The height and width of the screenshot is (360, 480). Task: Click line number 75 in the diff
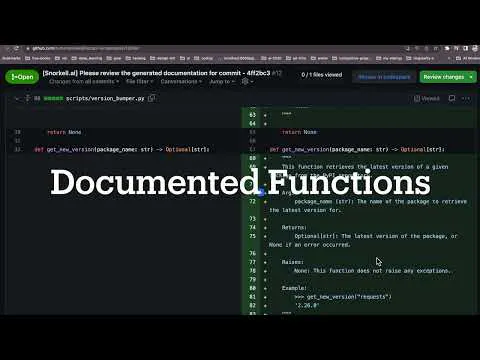pos(252,236)
